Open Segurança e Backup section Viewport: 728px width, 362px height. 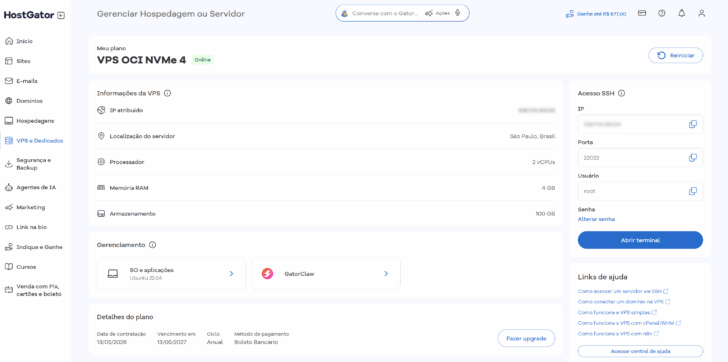coord(35,164)
